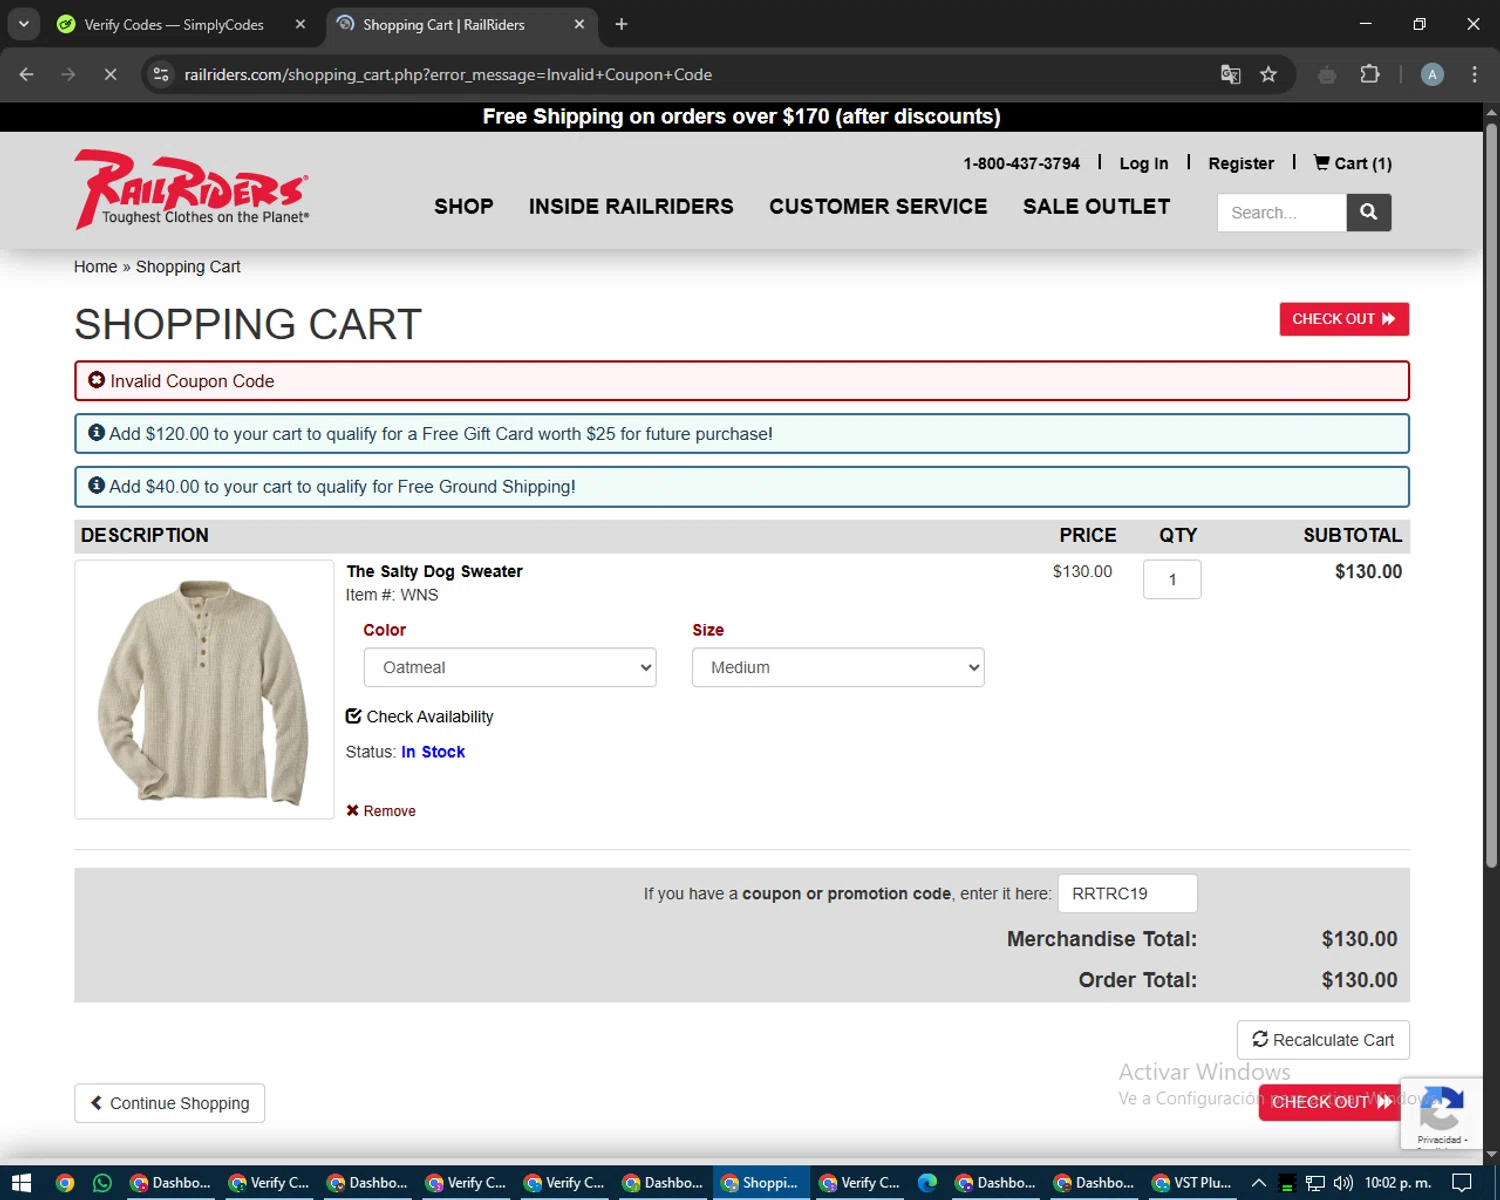Open the INSIDE RAILRIDERS menu
The height and width of the screenshot is (1200, 1500).
point(631,206)
